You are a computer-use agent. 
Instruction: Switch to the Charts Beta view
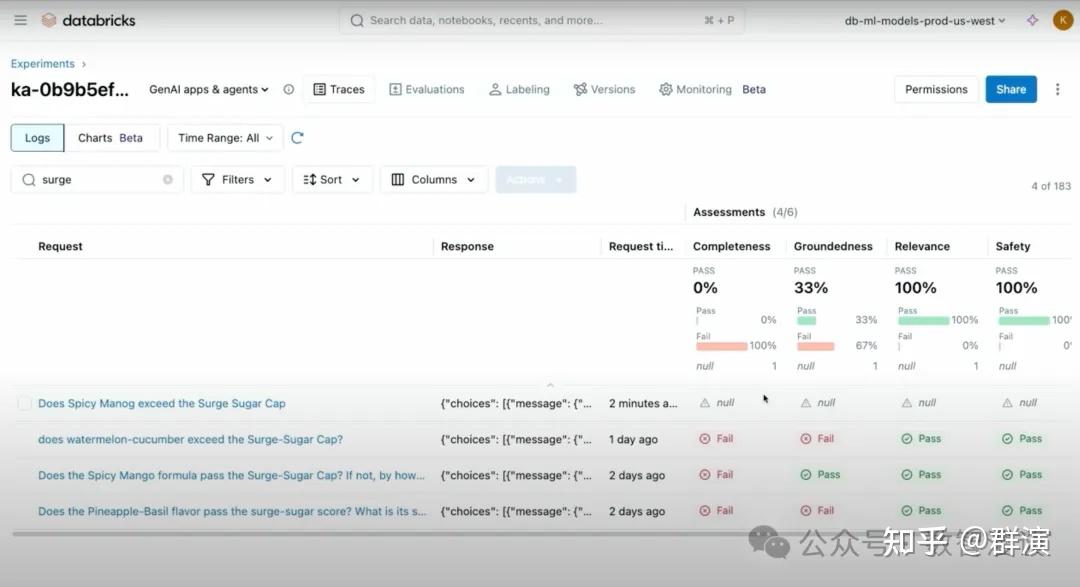tap(110, 138)
